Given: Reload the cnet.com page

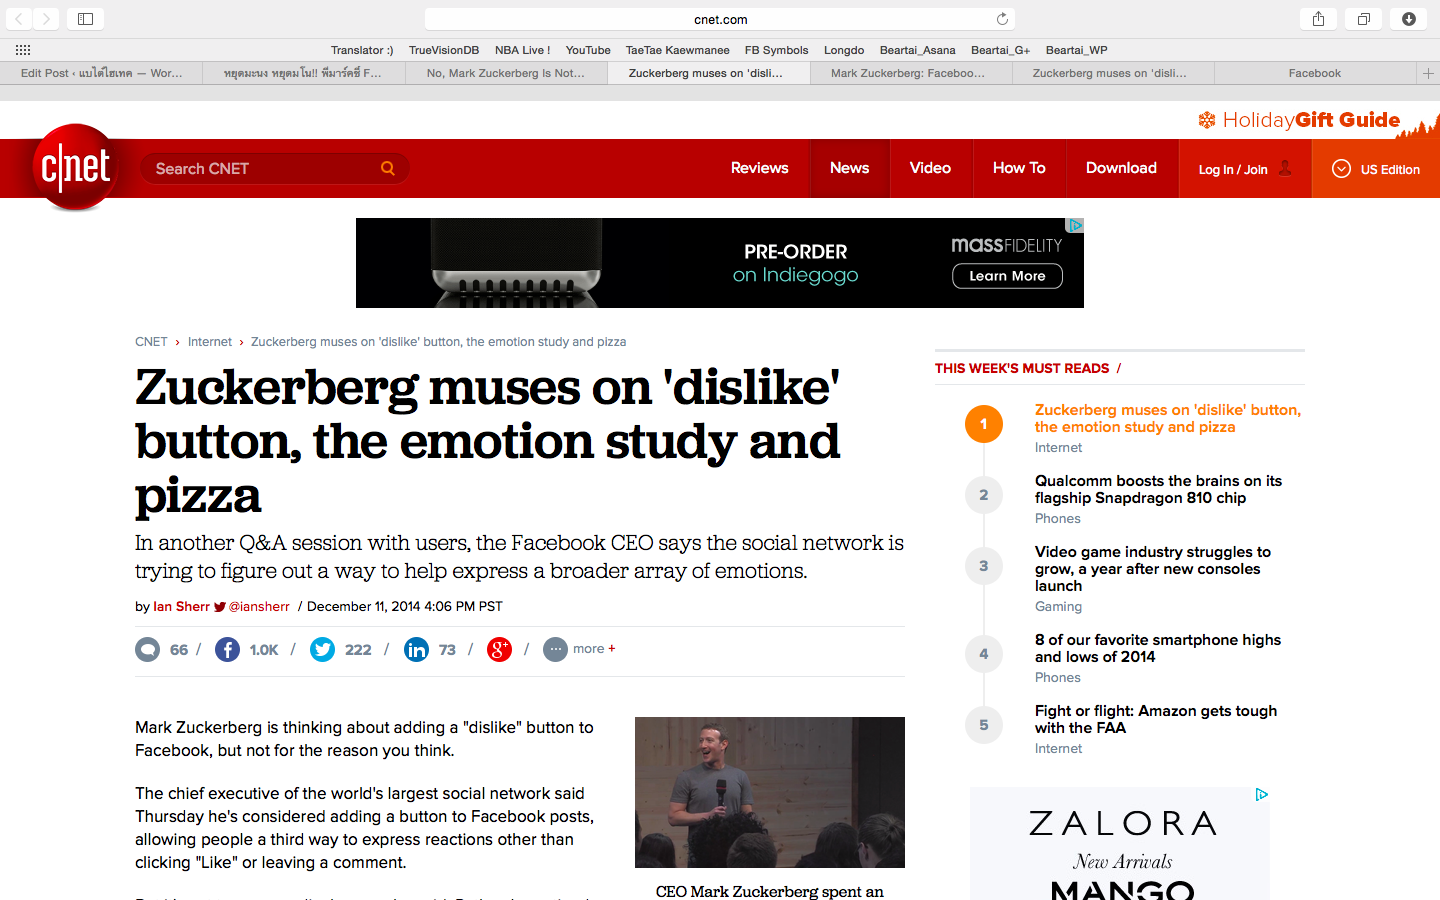Looking at the screenshot, I should [x=1002, y=19].
